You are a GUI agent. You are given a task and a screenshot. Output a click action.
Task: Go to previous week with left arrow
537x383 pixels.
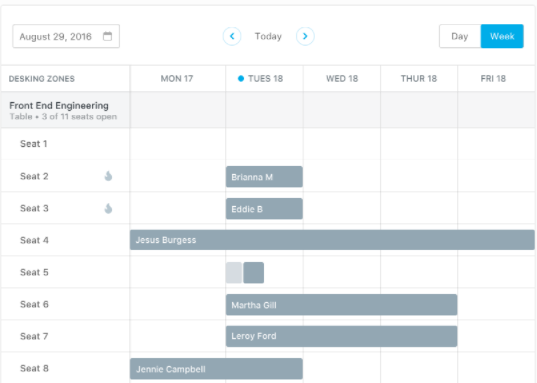pyautogui.click(x=232, y=36)
